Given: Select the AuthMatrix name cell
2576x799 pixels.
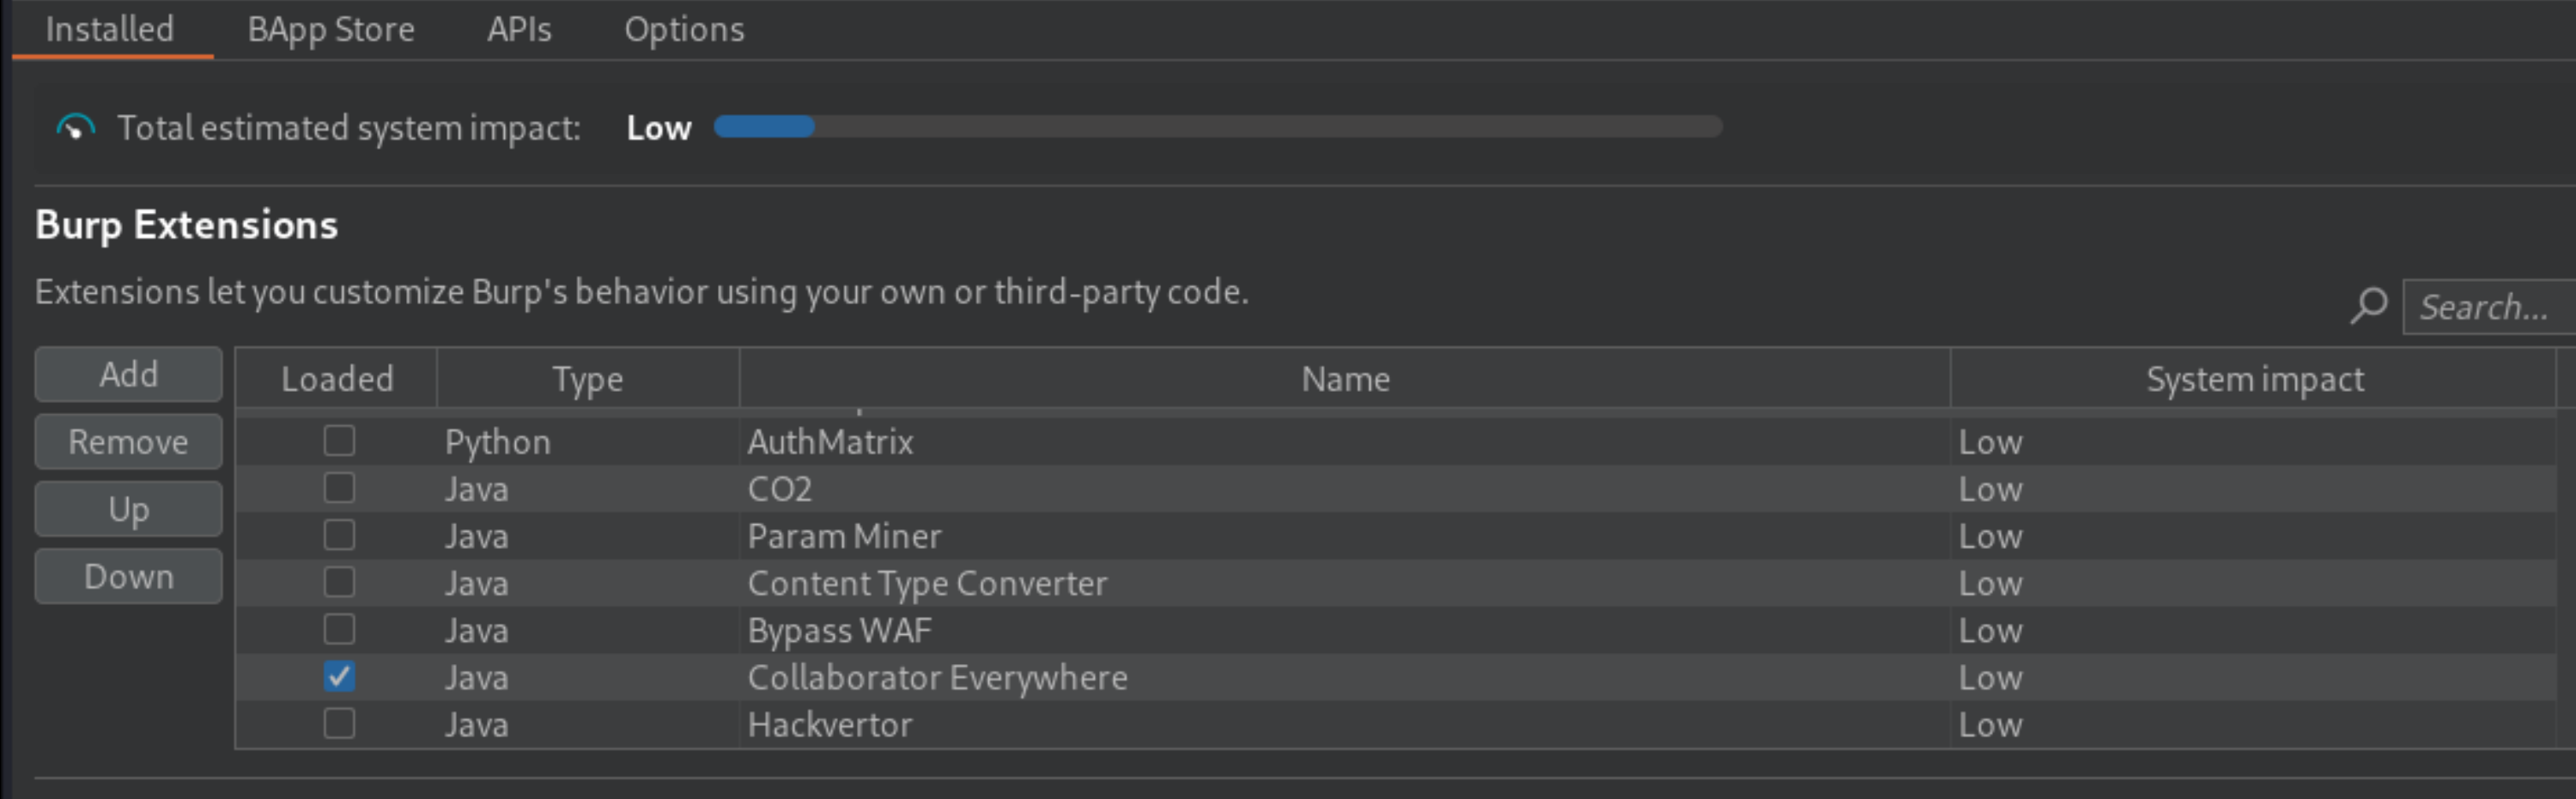Looking at the screenshot, I should point(1345,442).
